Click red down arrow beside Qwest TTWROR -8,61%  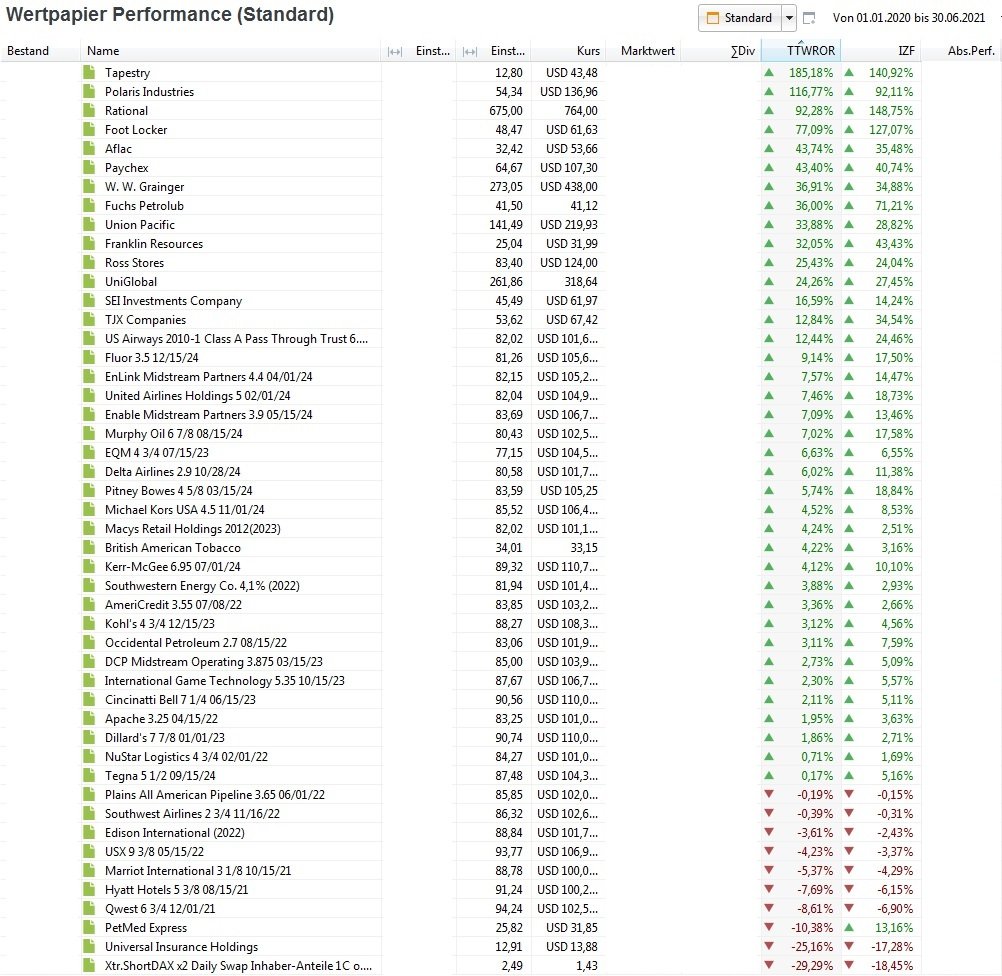(769, 908)
